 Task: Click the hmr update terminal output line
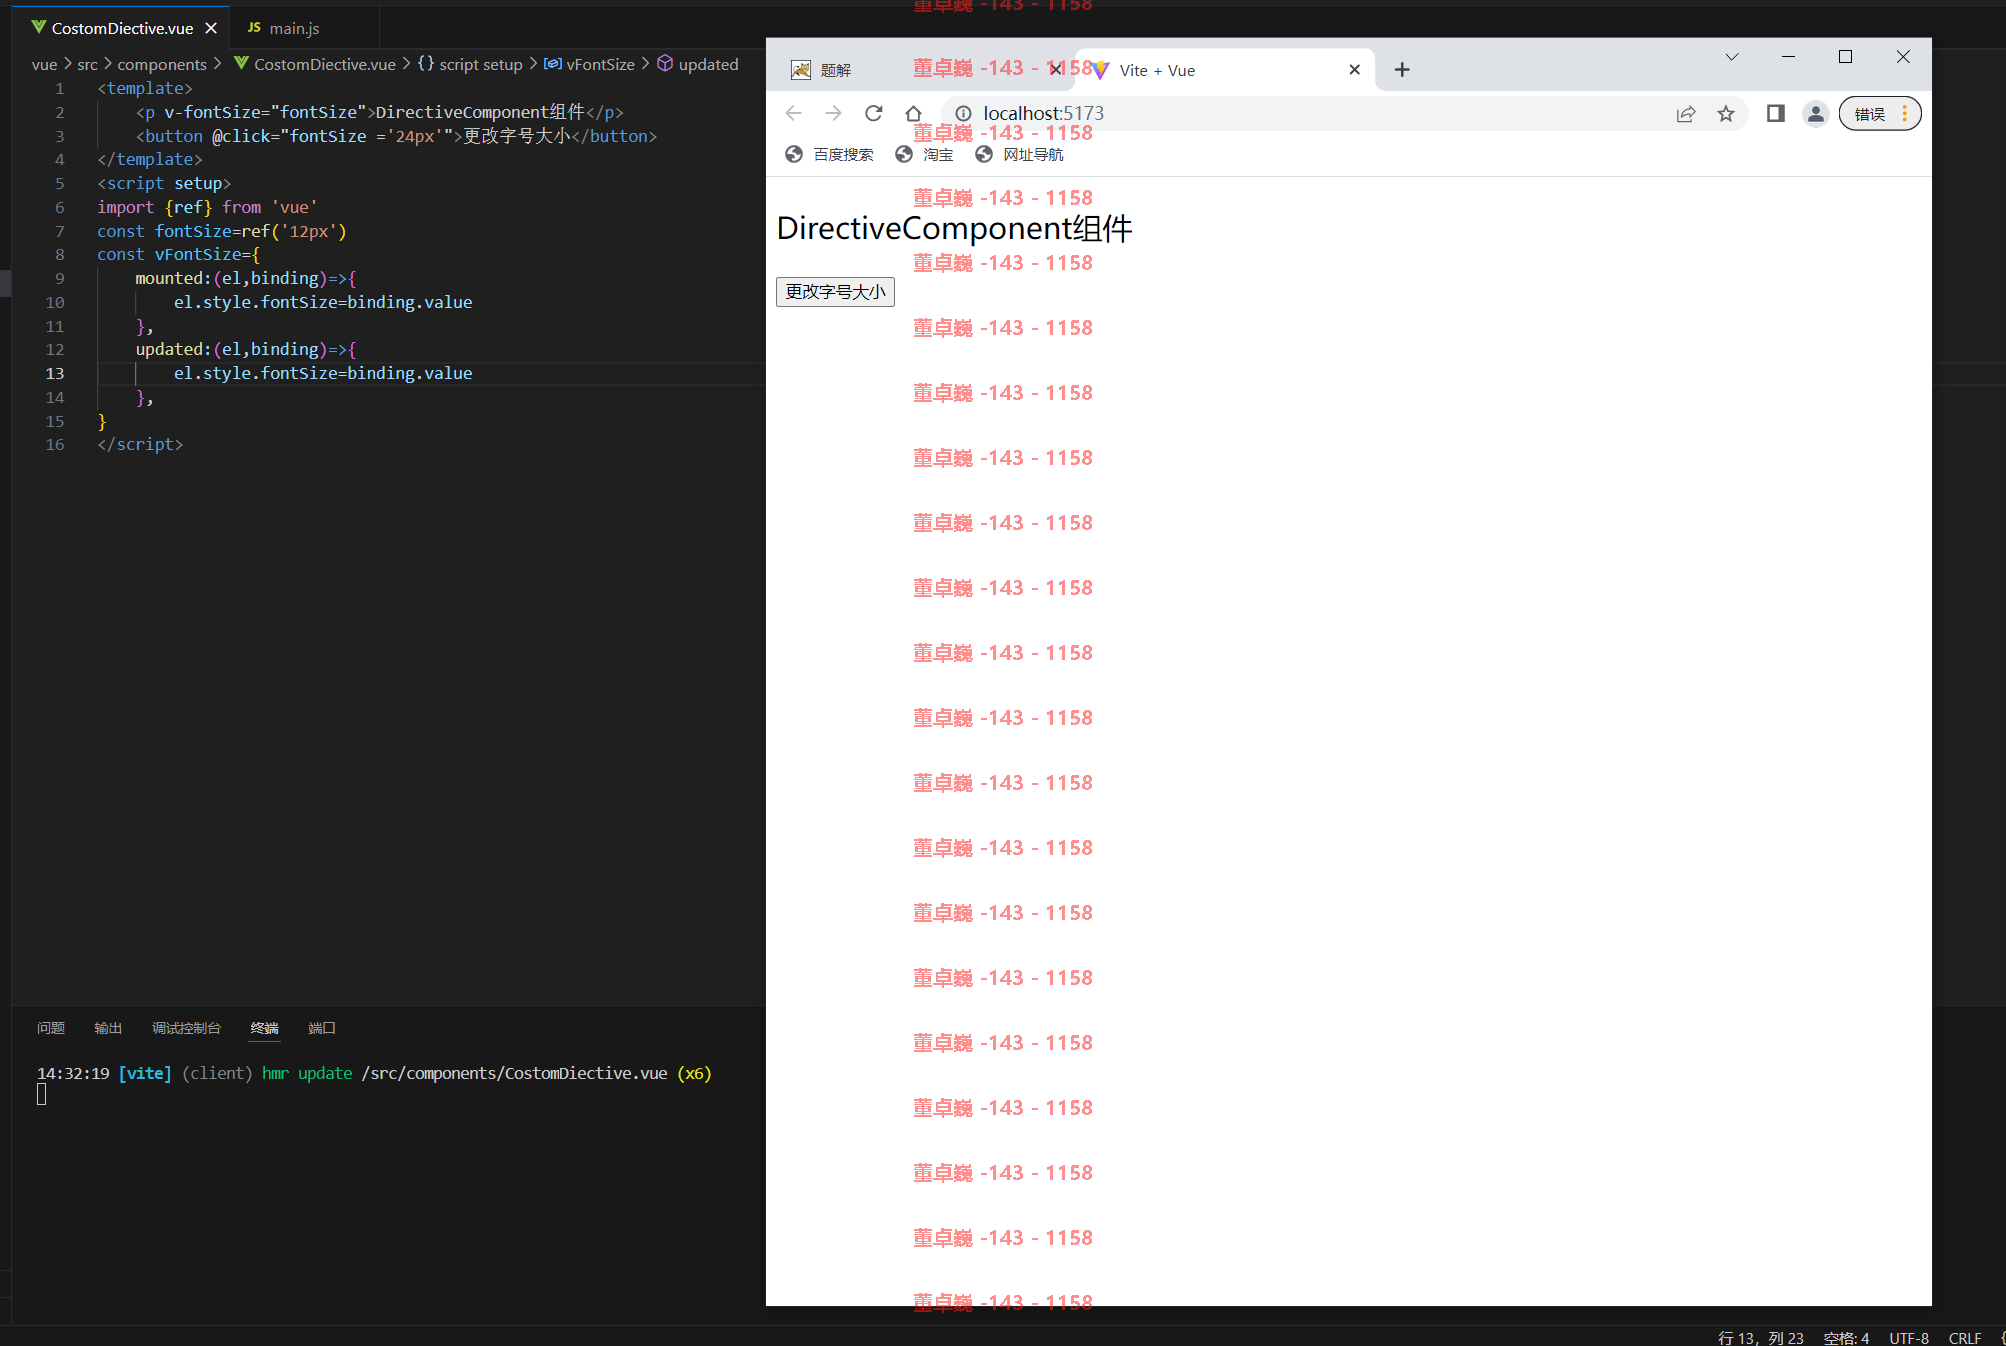[x=374, y=1073]
